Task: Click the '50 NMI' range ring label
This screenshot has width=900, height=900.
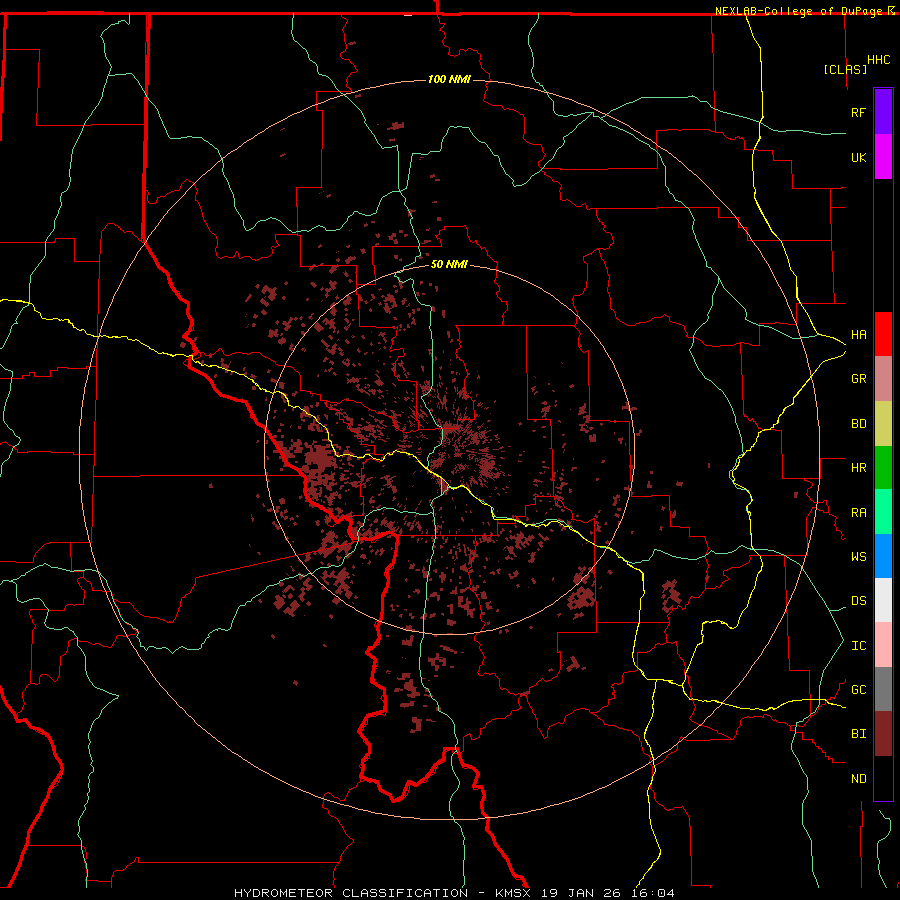Action: (x=449, y=264)
